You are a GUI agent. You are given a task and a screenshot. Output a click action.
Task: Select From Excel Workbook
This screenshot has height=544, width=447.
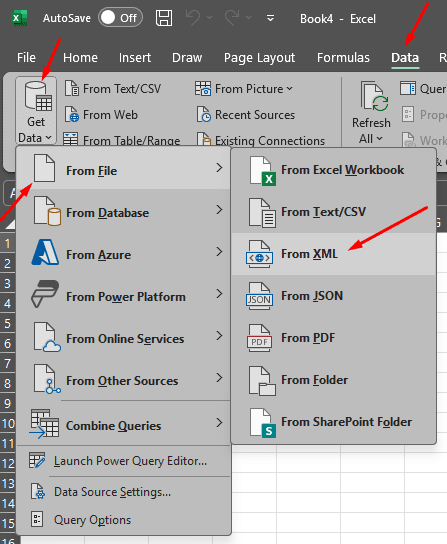[x=334, y=170]
